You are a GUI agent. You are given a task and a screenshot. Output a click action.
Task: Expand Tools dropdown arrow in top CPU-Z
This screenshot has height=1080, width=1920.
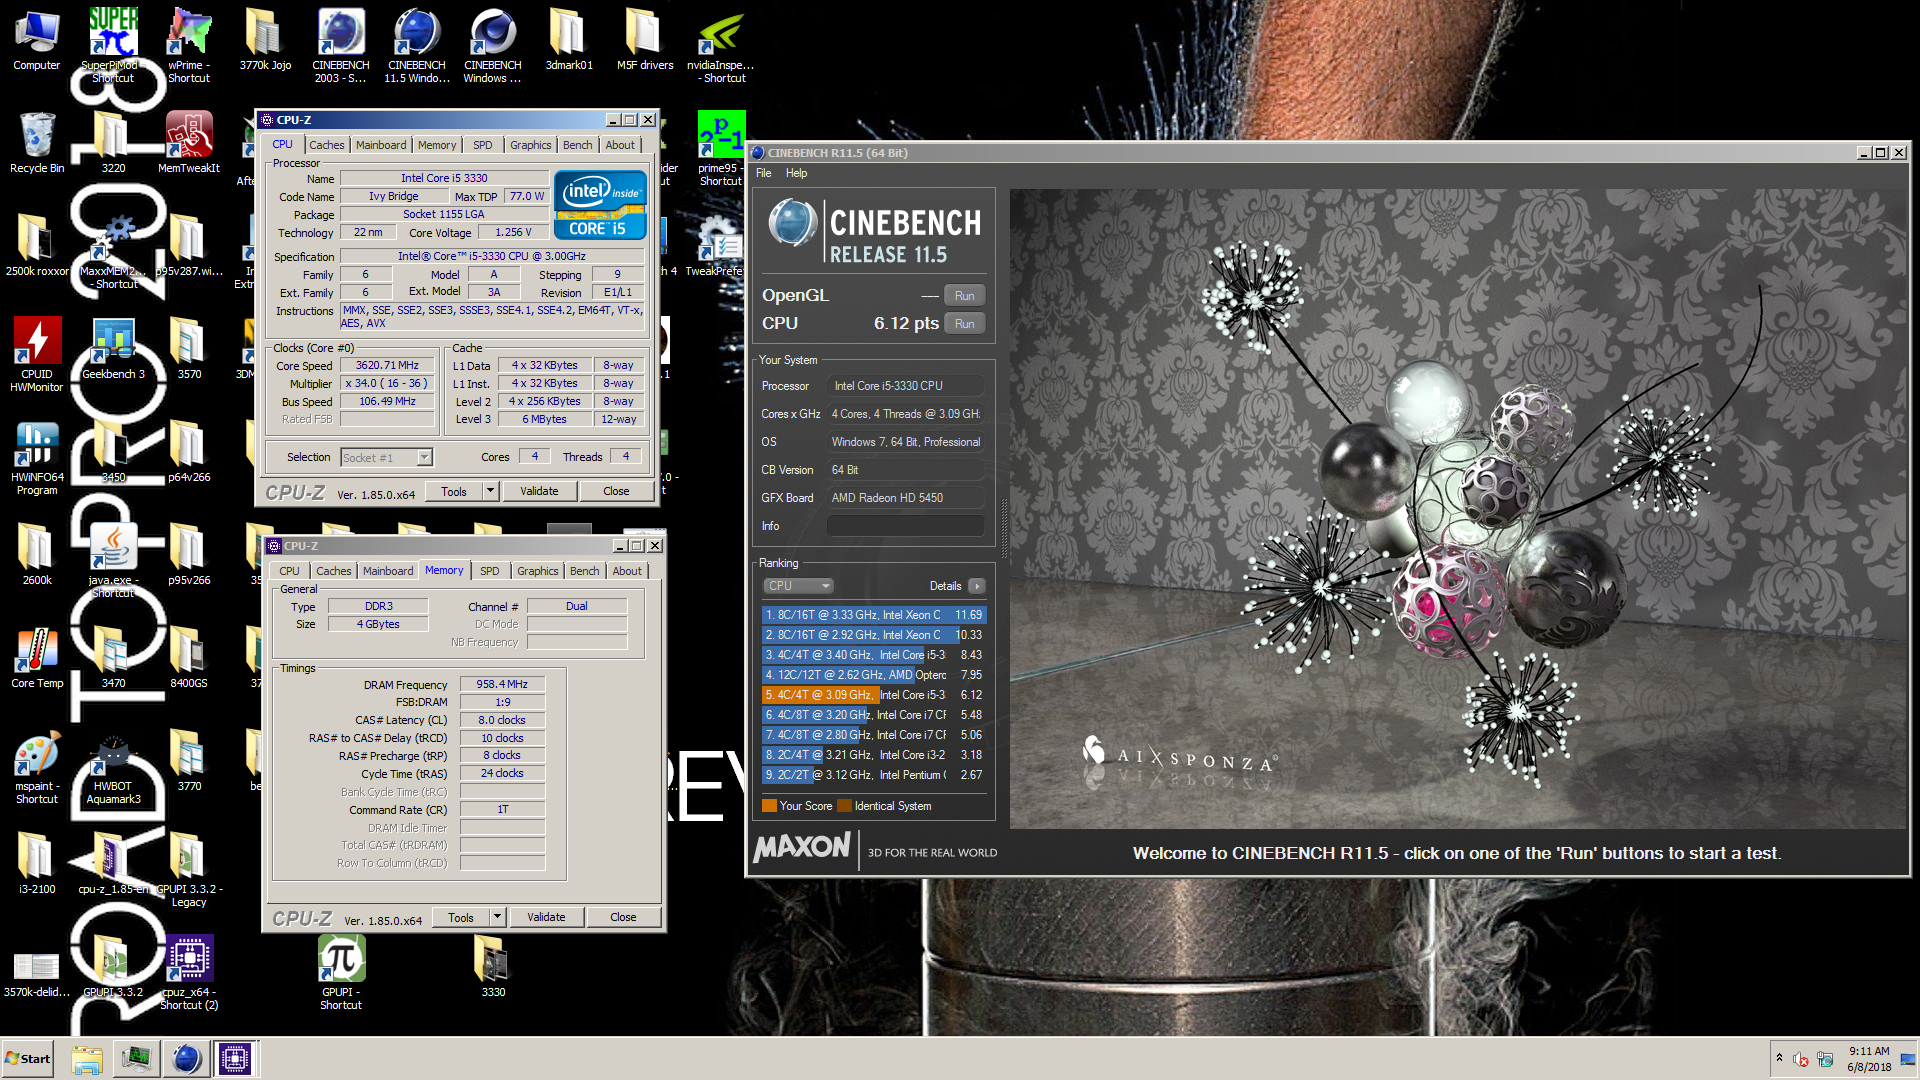(490, 491)
